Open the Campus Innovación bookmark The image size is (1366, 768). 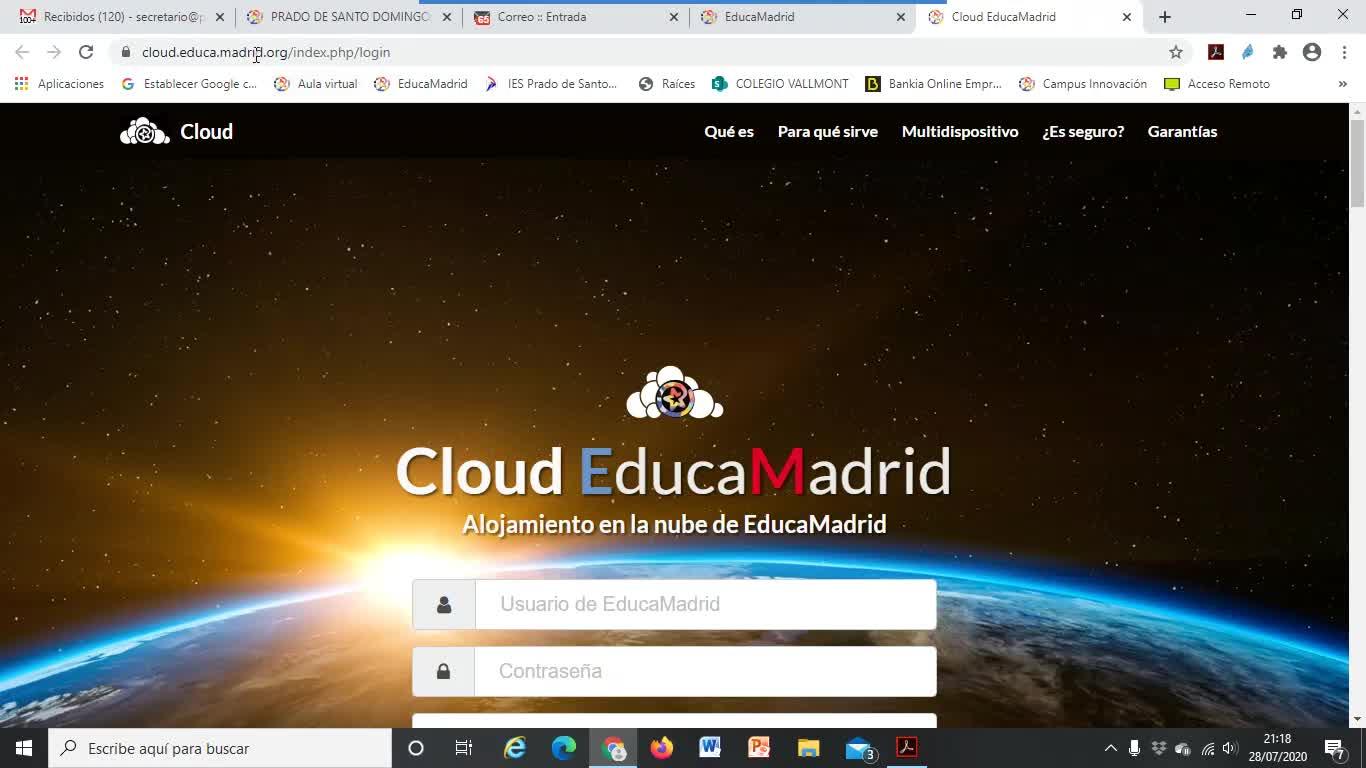[1083, 84]
